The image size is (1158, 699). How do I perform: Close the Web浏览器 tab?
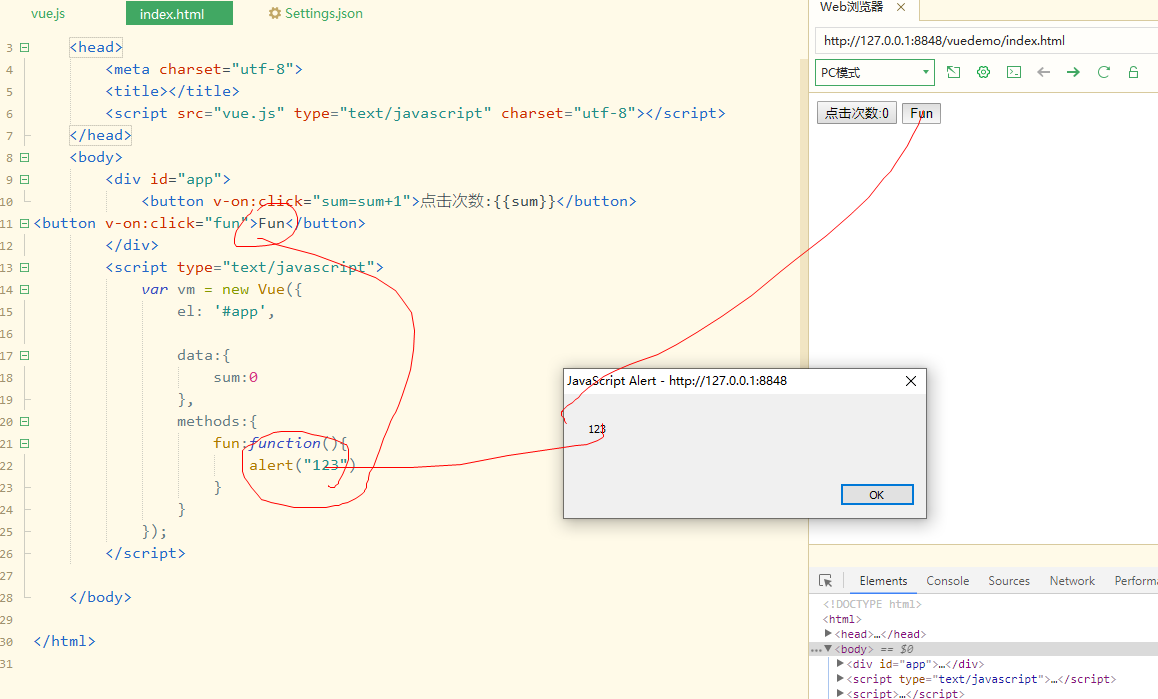[x=901, y=7]
